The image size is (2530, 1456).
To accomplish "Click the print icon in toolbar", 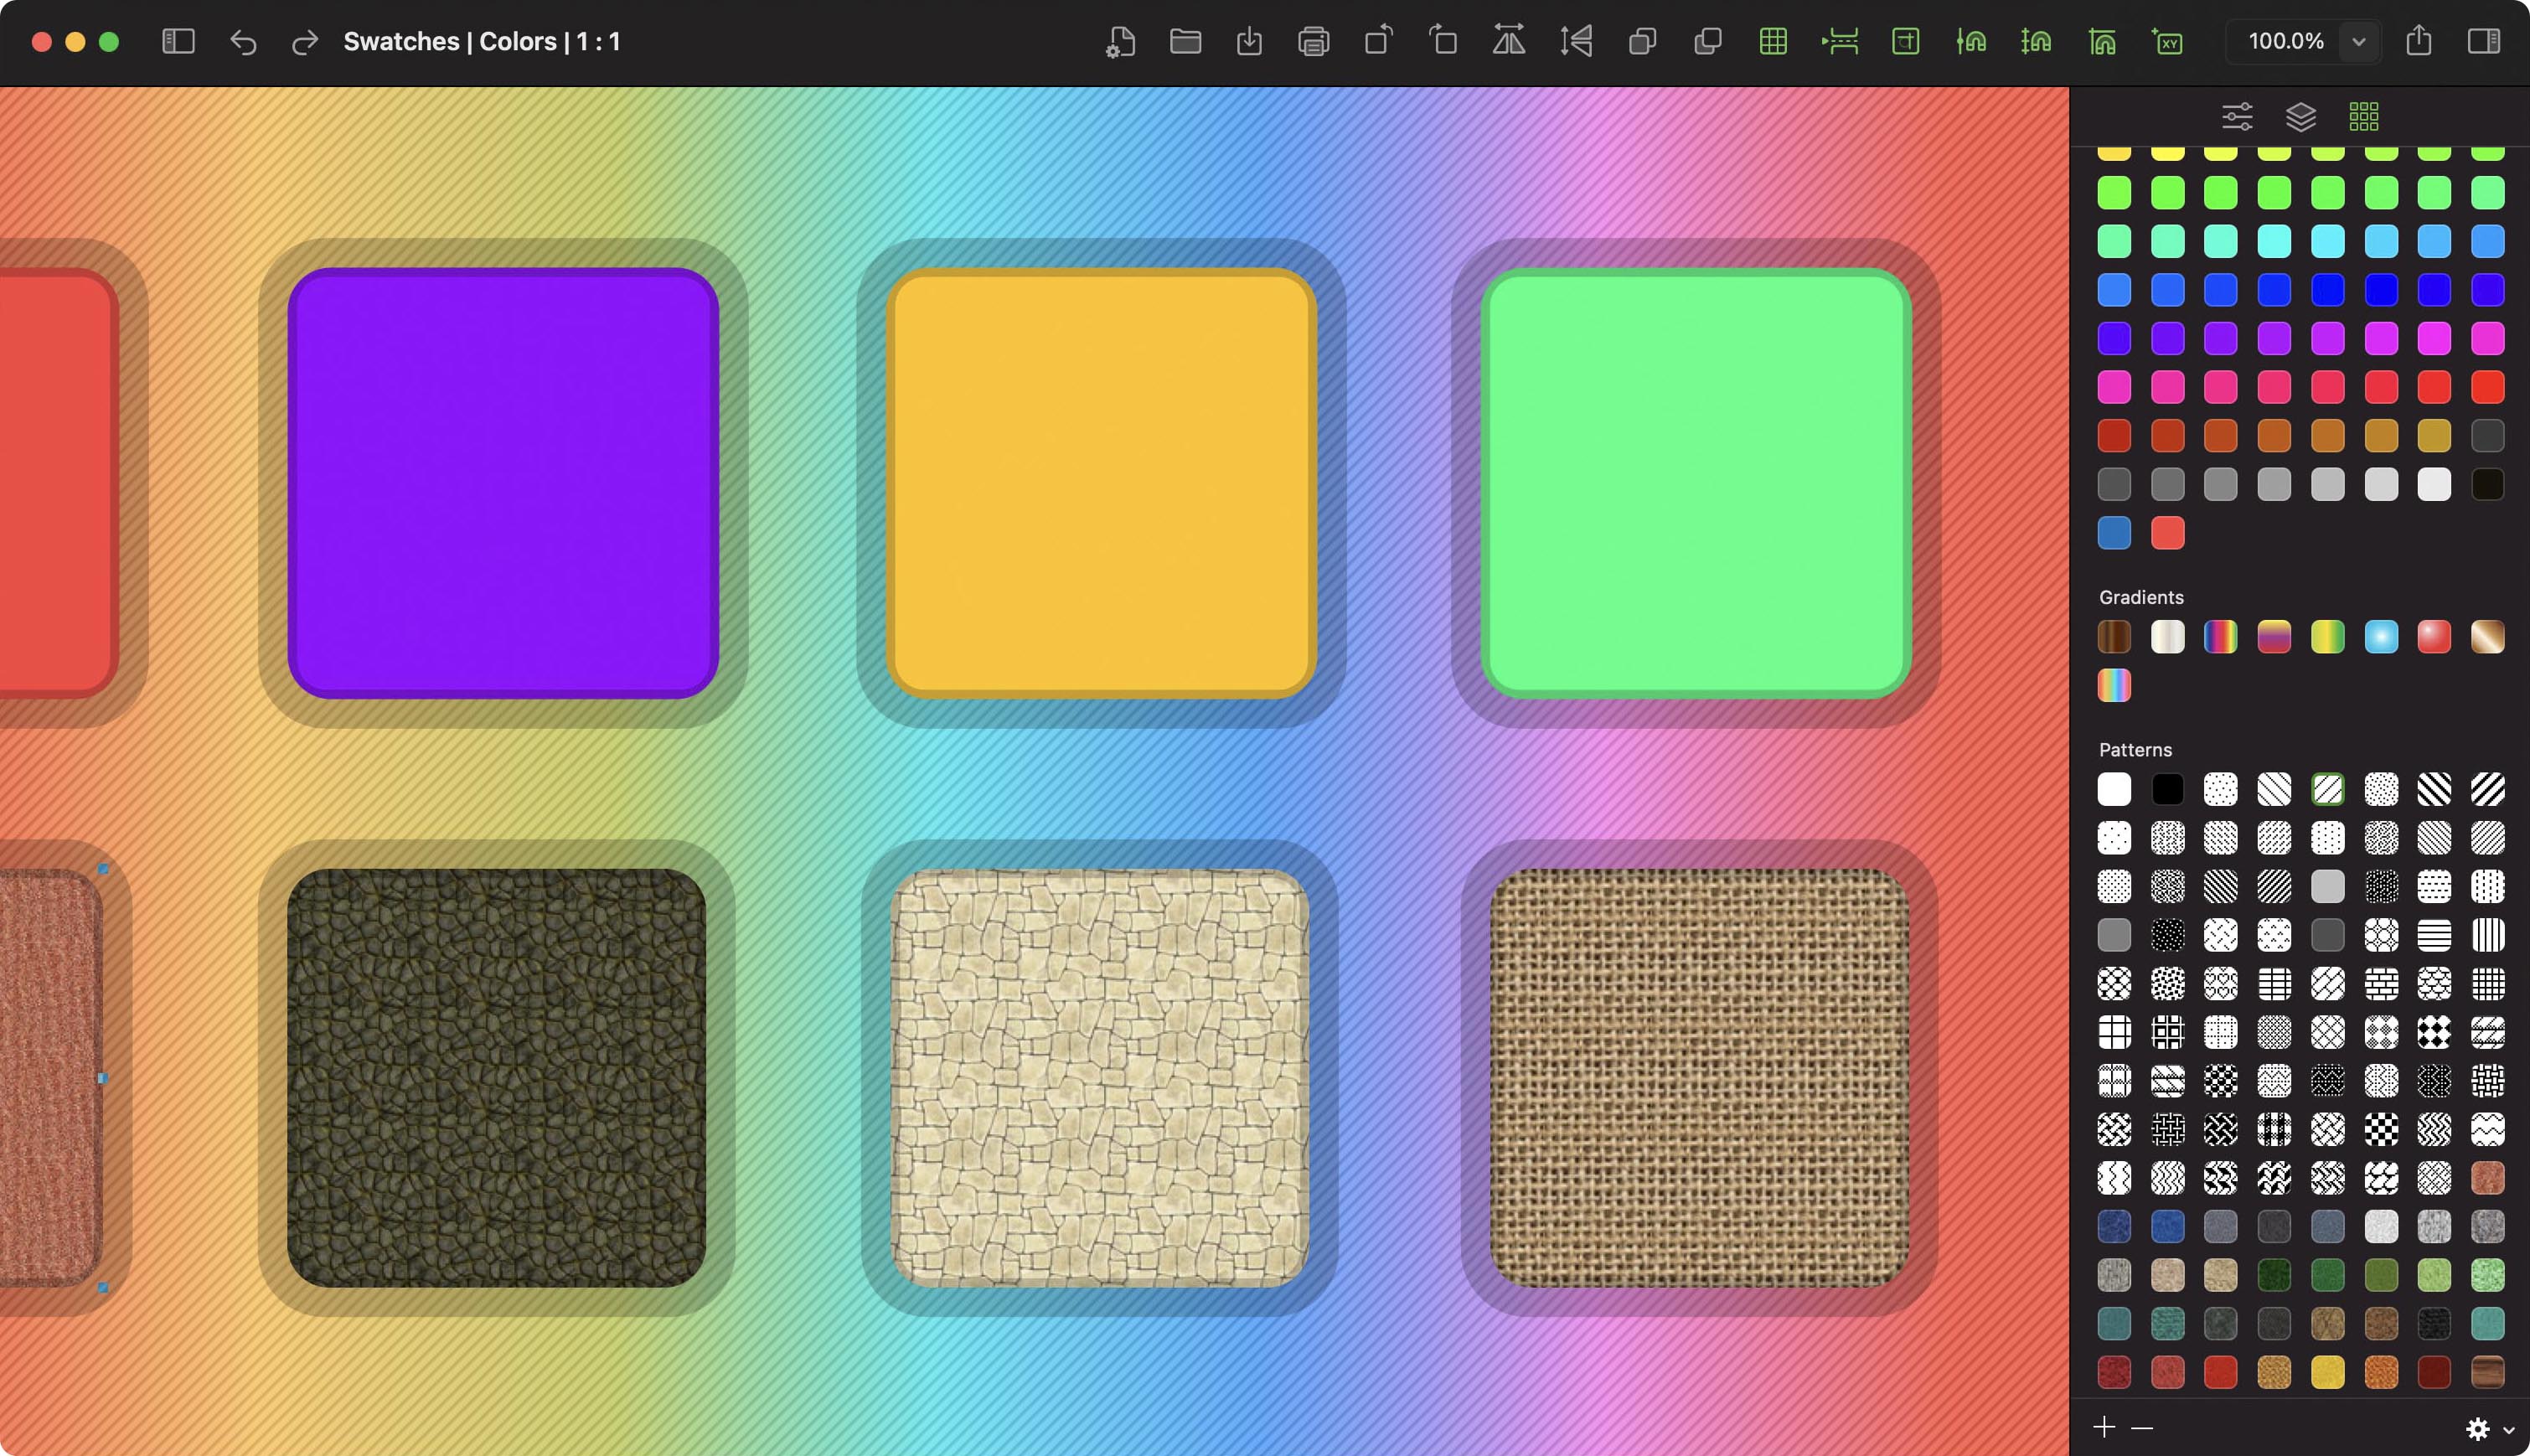I will 1313,42.
